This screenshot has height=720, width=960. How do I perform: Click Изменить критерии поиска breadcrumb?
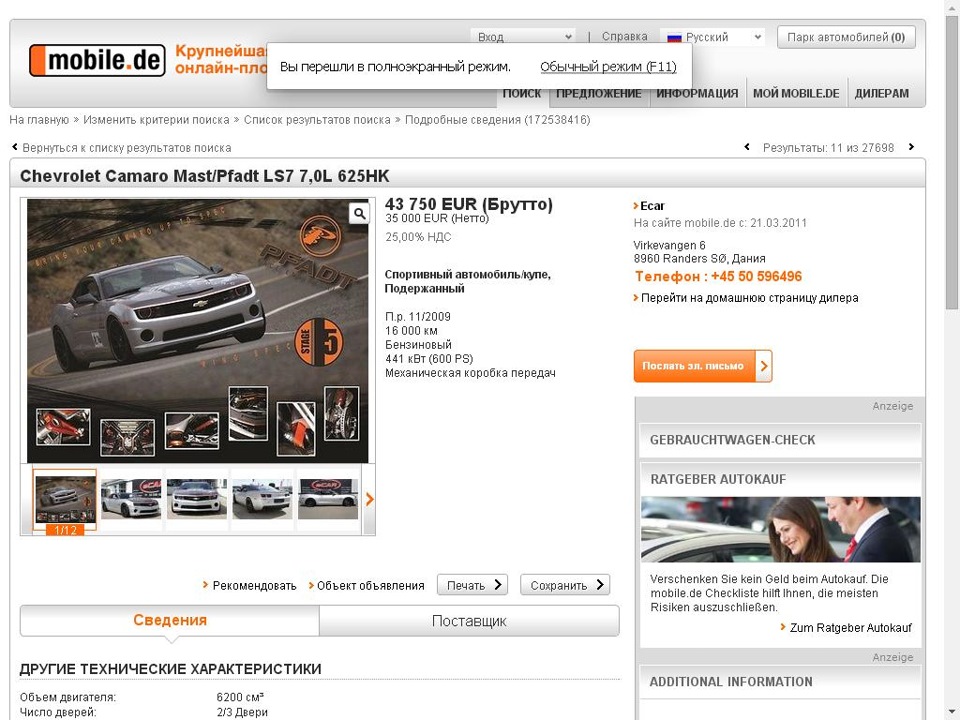tap(156, 120)
